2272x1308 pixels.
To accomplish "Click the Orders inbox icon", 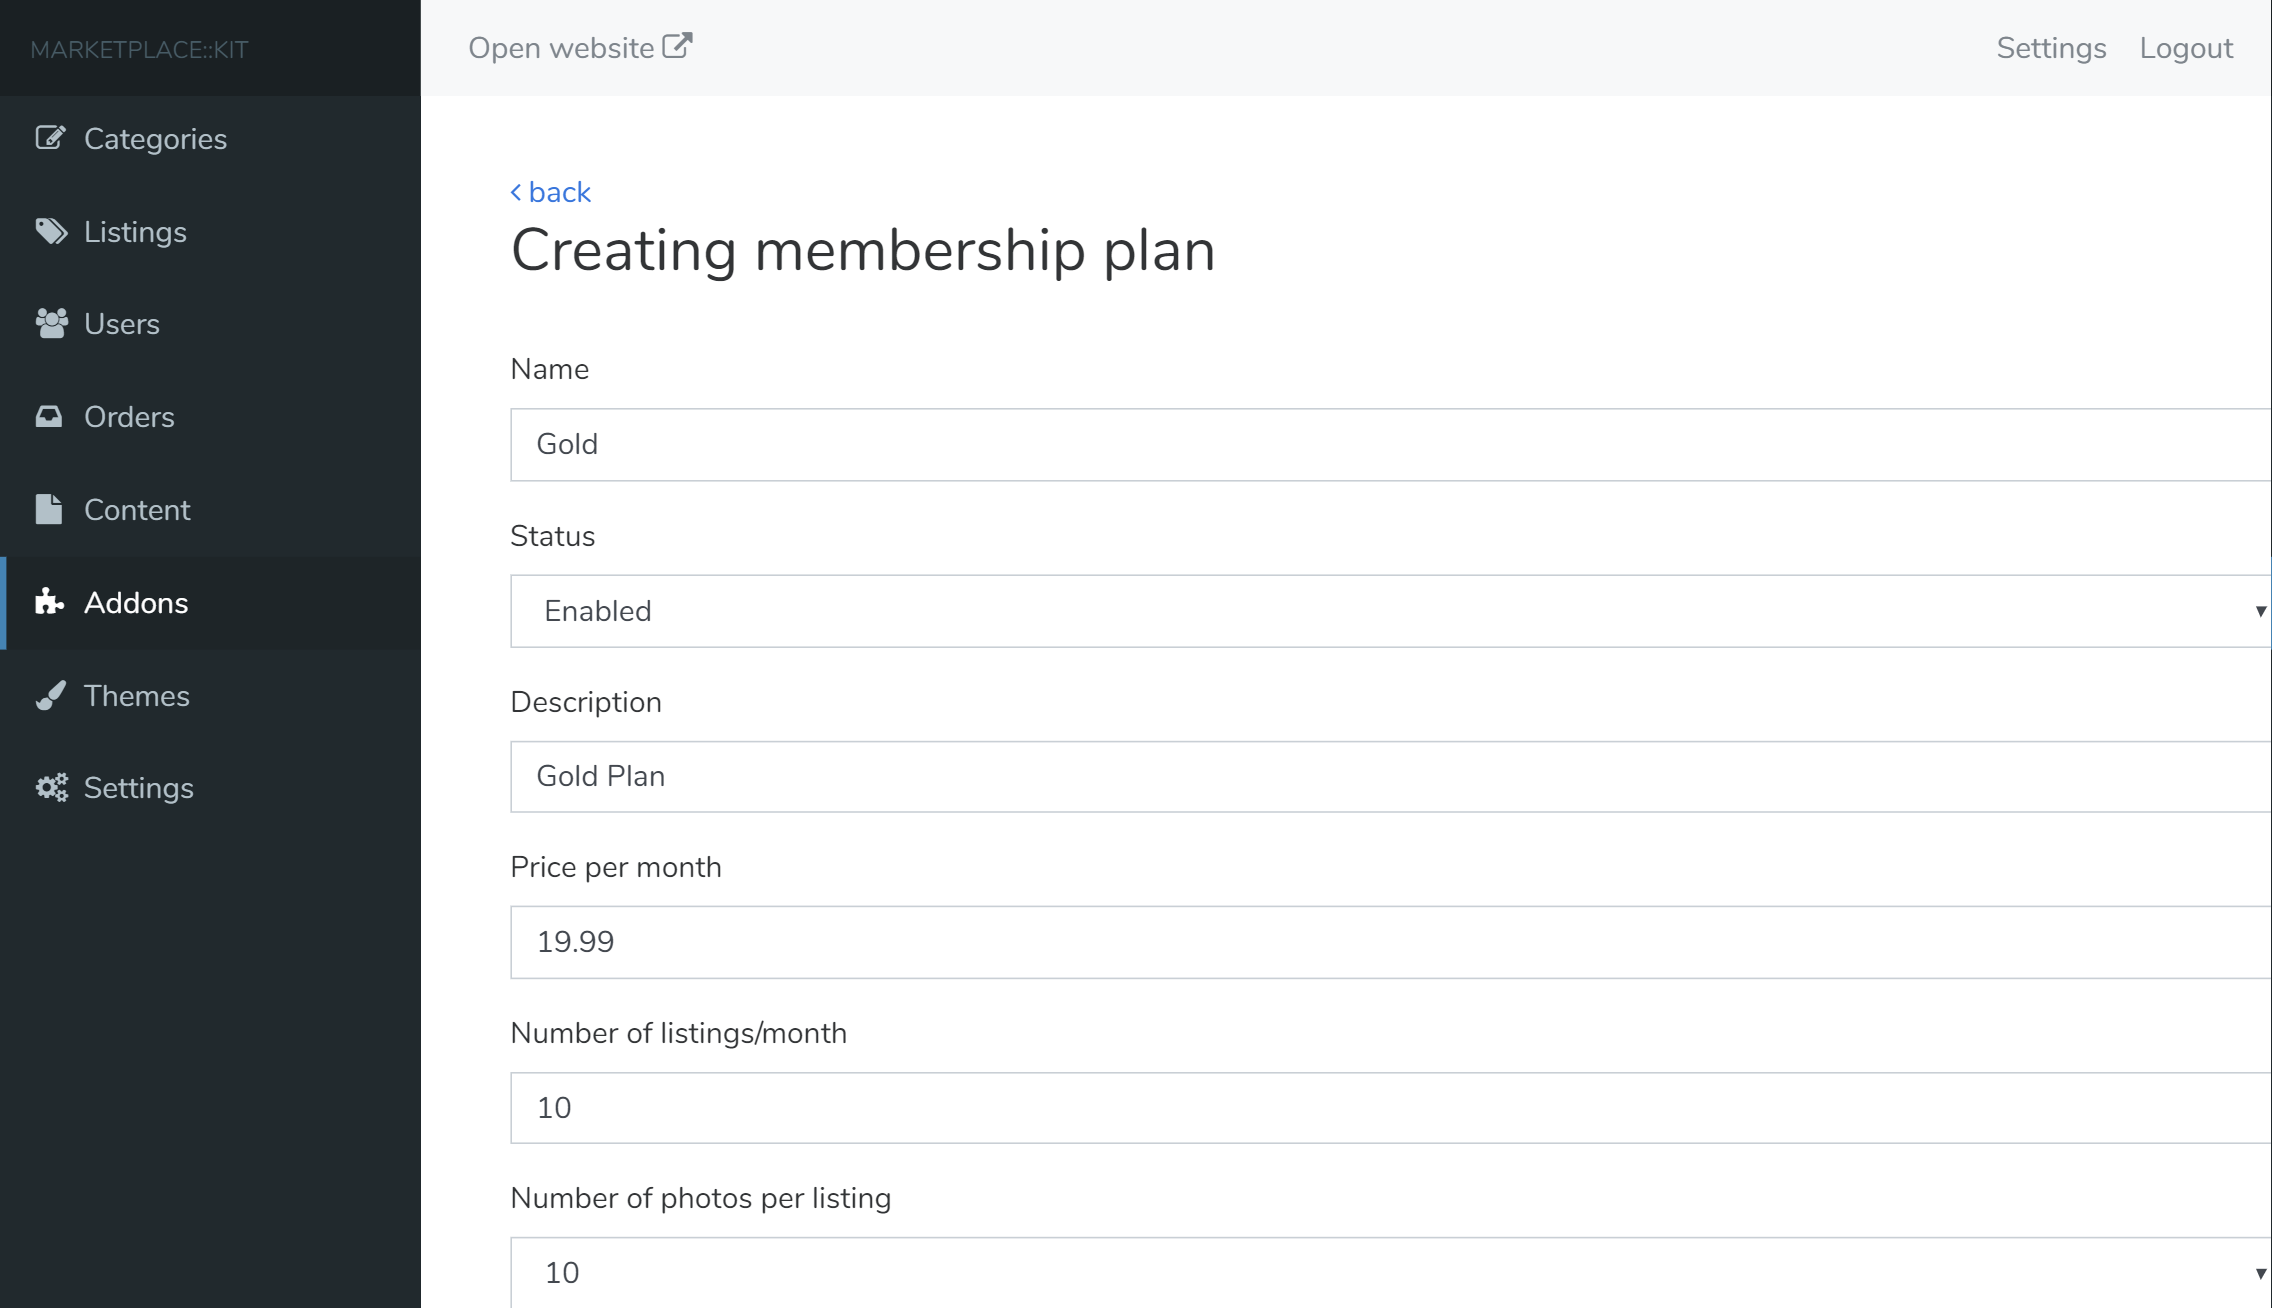I will coord(49,417).
